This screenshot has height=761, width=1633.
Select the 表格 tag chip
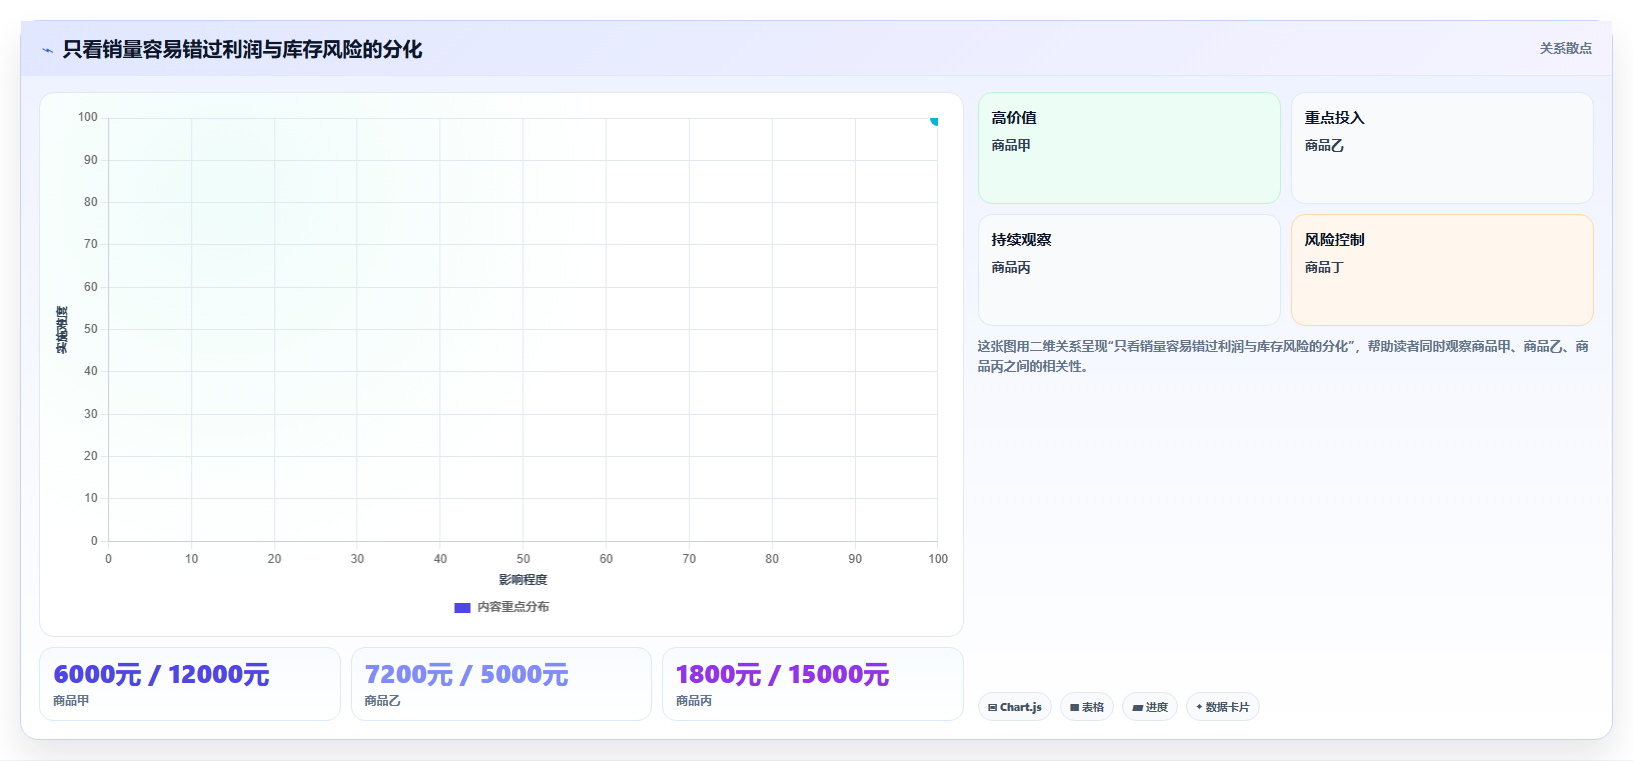[x=1087, y=707]
